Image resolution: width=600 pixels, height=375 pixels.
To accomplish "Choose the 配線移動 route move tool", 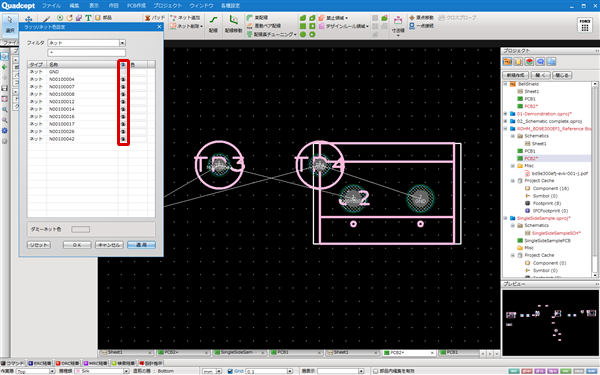I will pyautogui.click(x=233, y=24).
